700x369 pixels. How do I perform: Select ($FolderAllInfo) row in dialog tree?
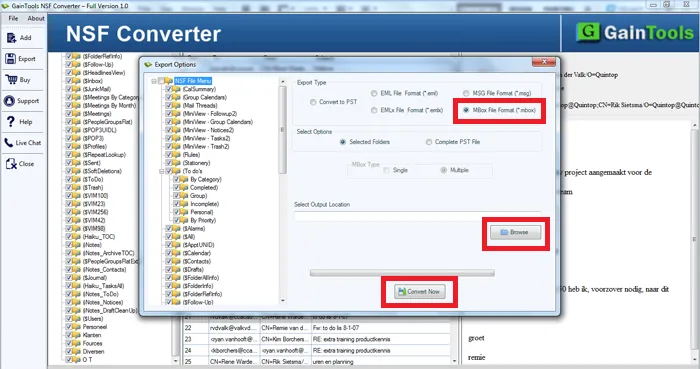click(201, 278)
